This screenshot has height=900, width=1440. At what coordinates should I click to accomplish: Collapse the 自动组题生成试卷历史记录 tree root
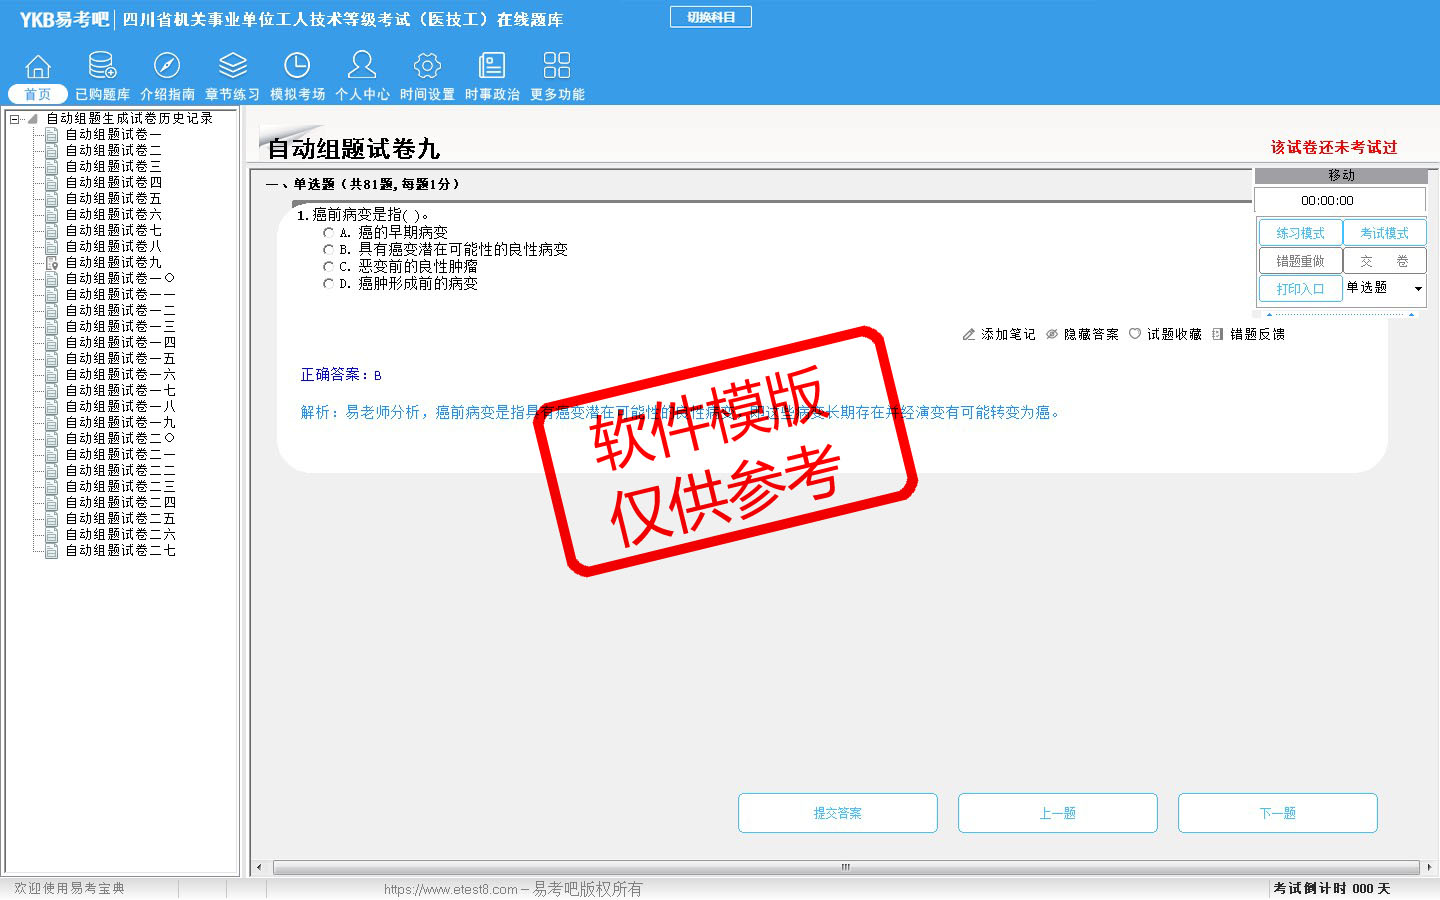click(14, 118)
